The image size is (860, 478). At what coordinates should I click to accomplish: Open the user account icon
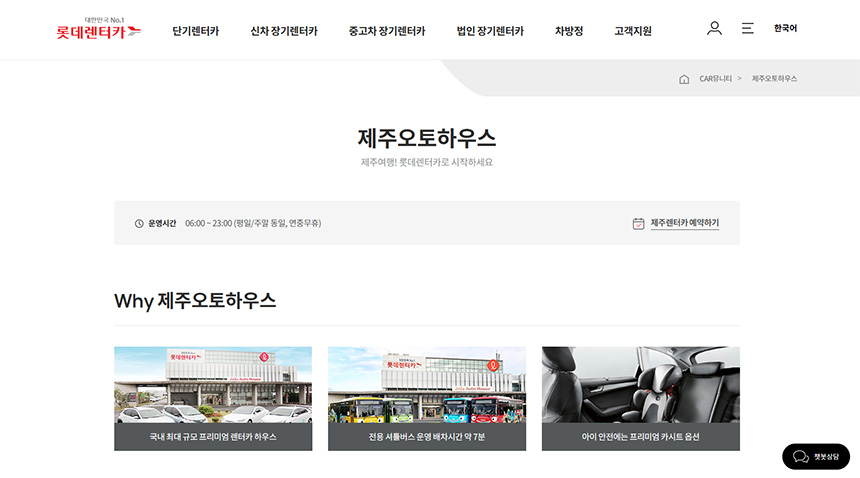[x=714, y=28]
